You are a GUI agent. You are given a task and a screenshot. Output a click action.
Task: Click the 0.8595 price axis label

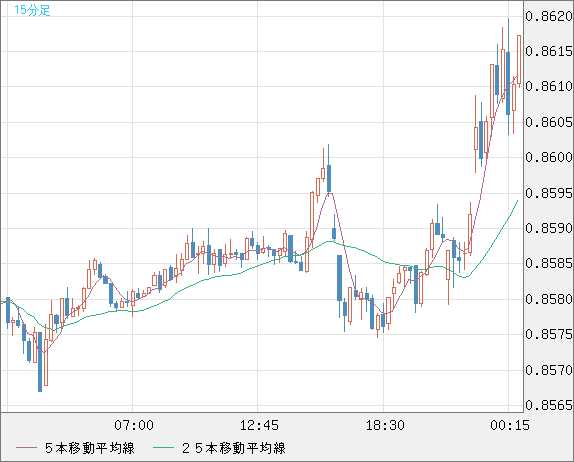549,193
